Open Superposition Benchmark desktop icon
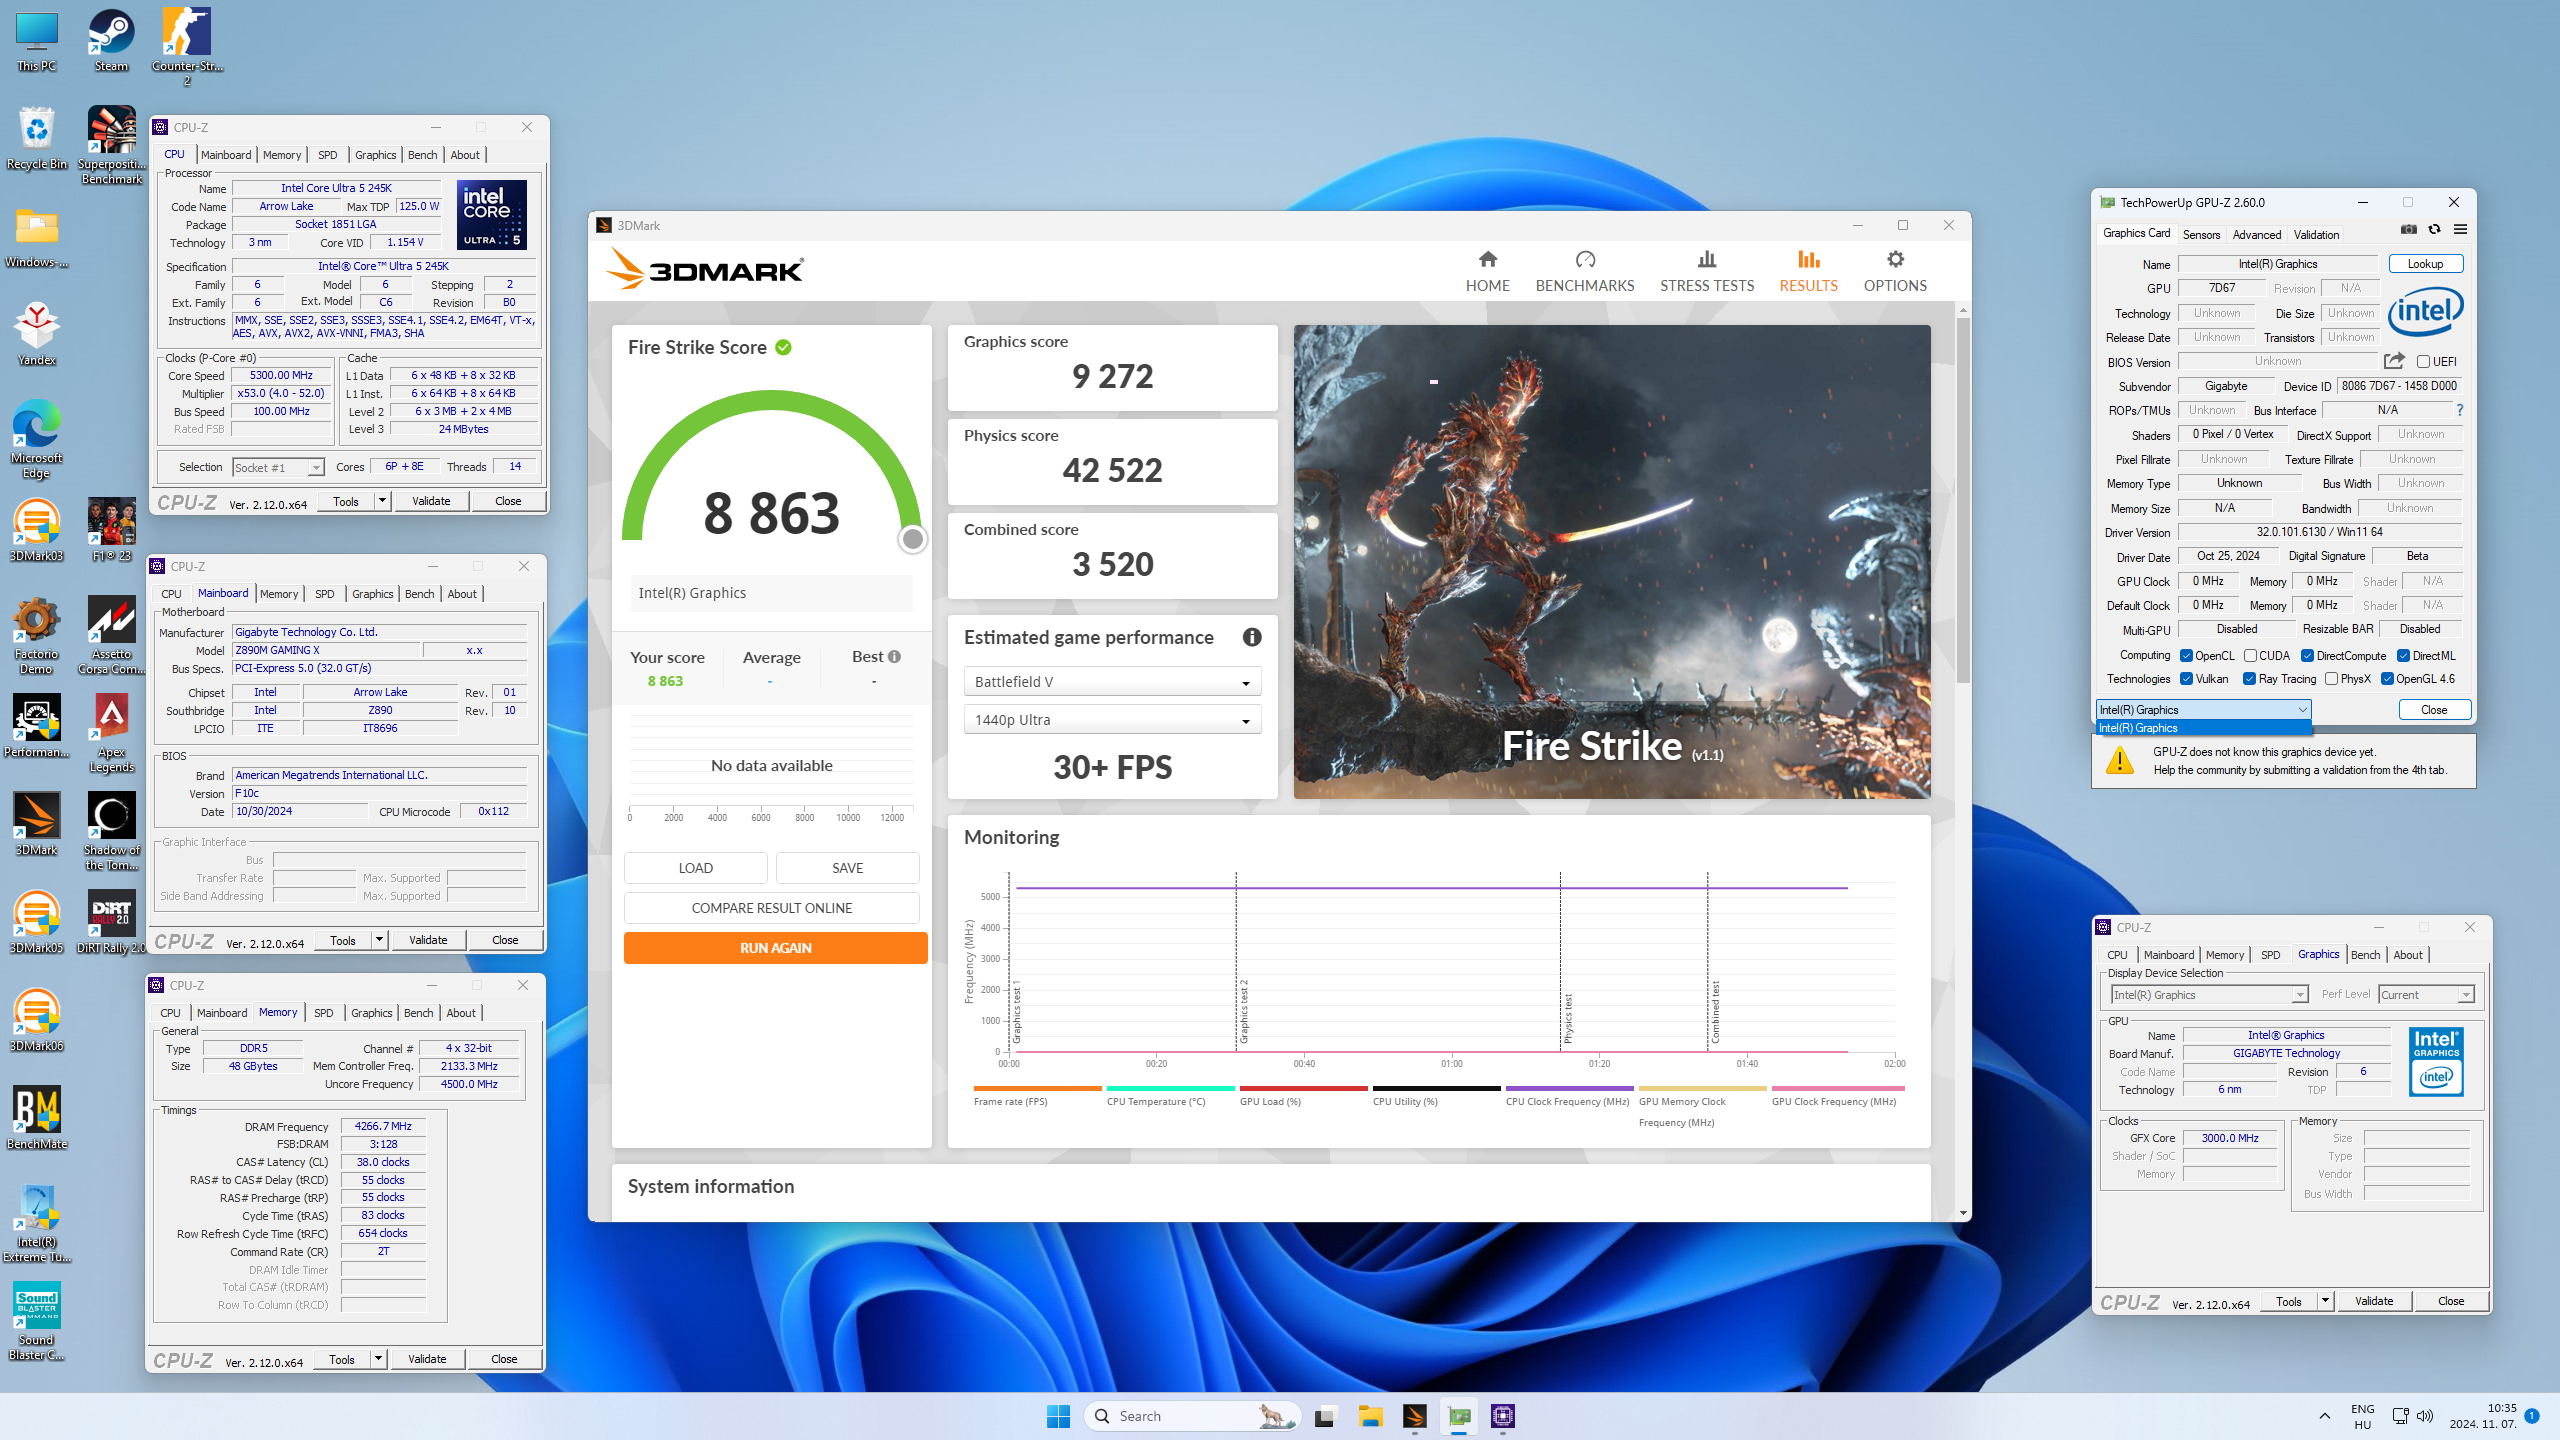The height and width of the screenshot is (1440, 2560). click(111, 146)
